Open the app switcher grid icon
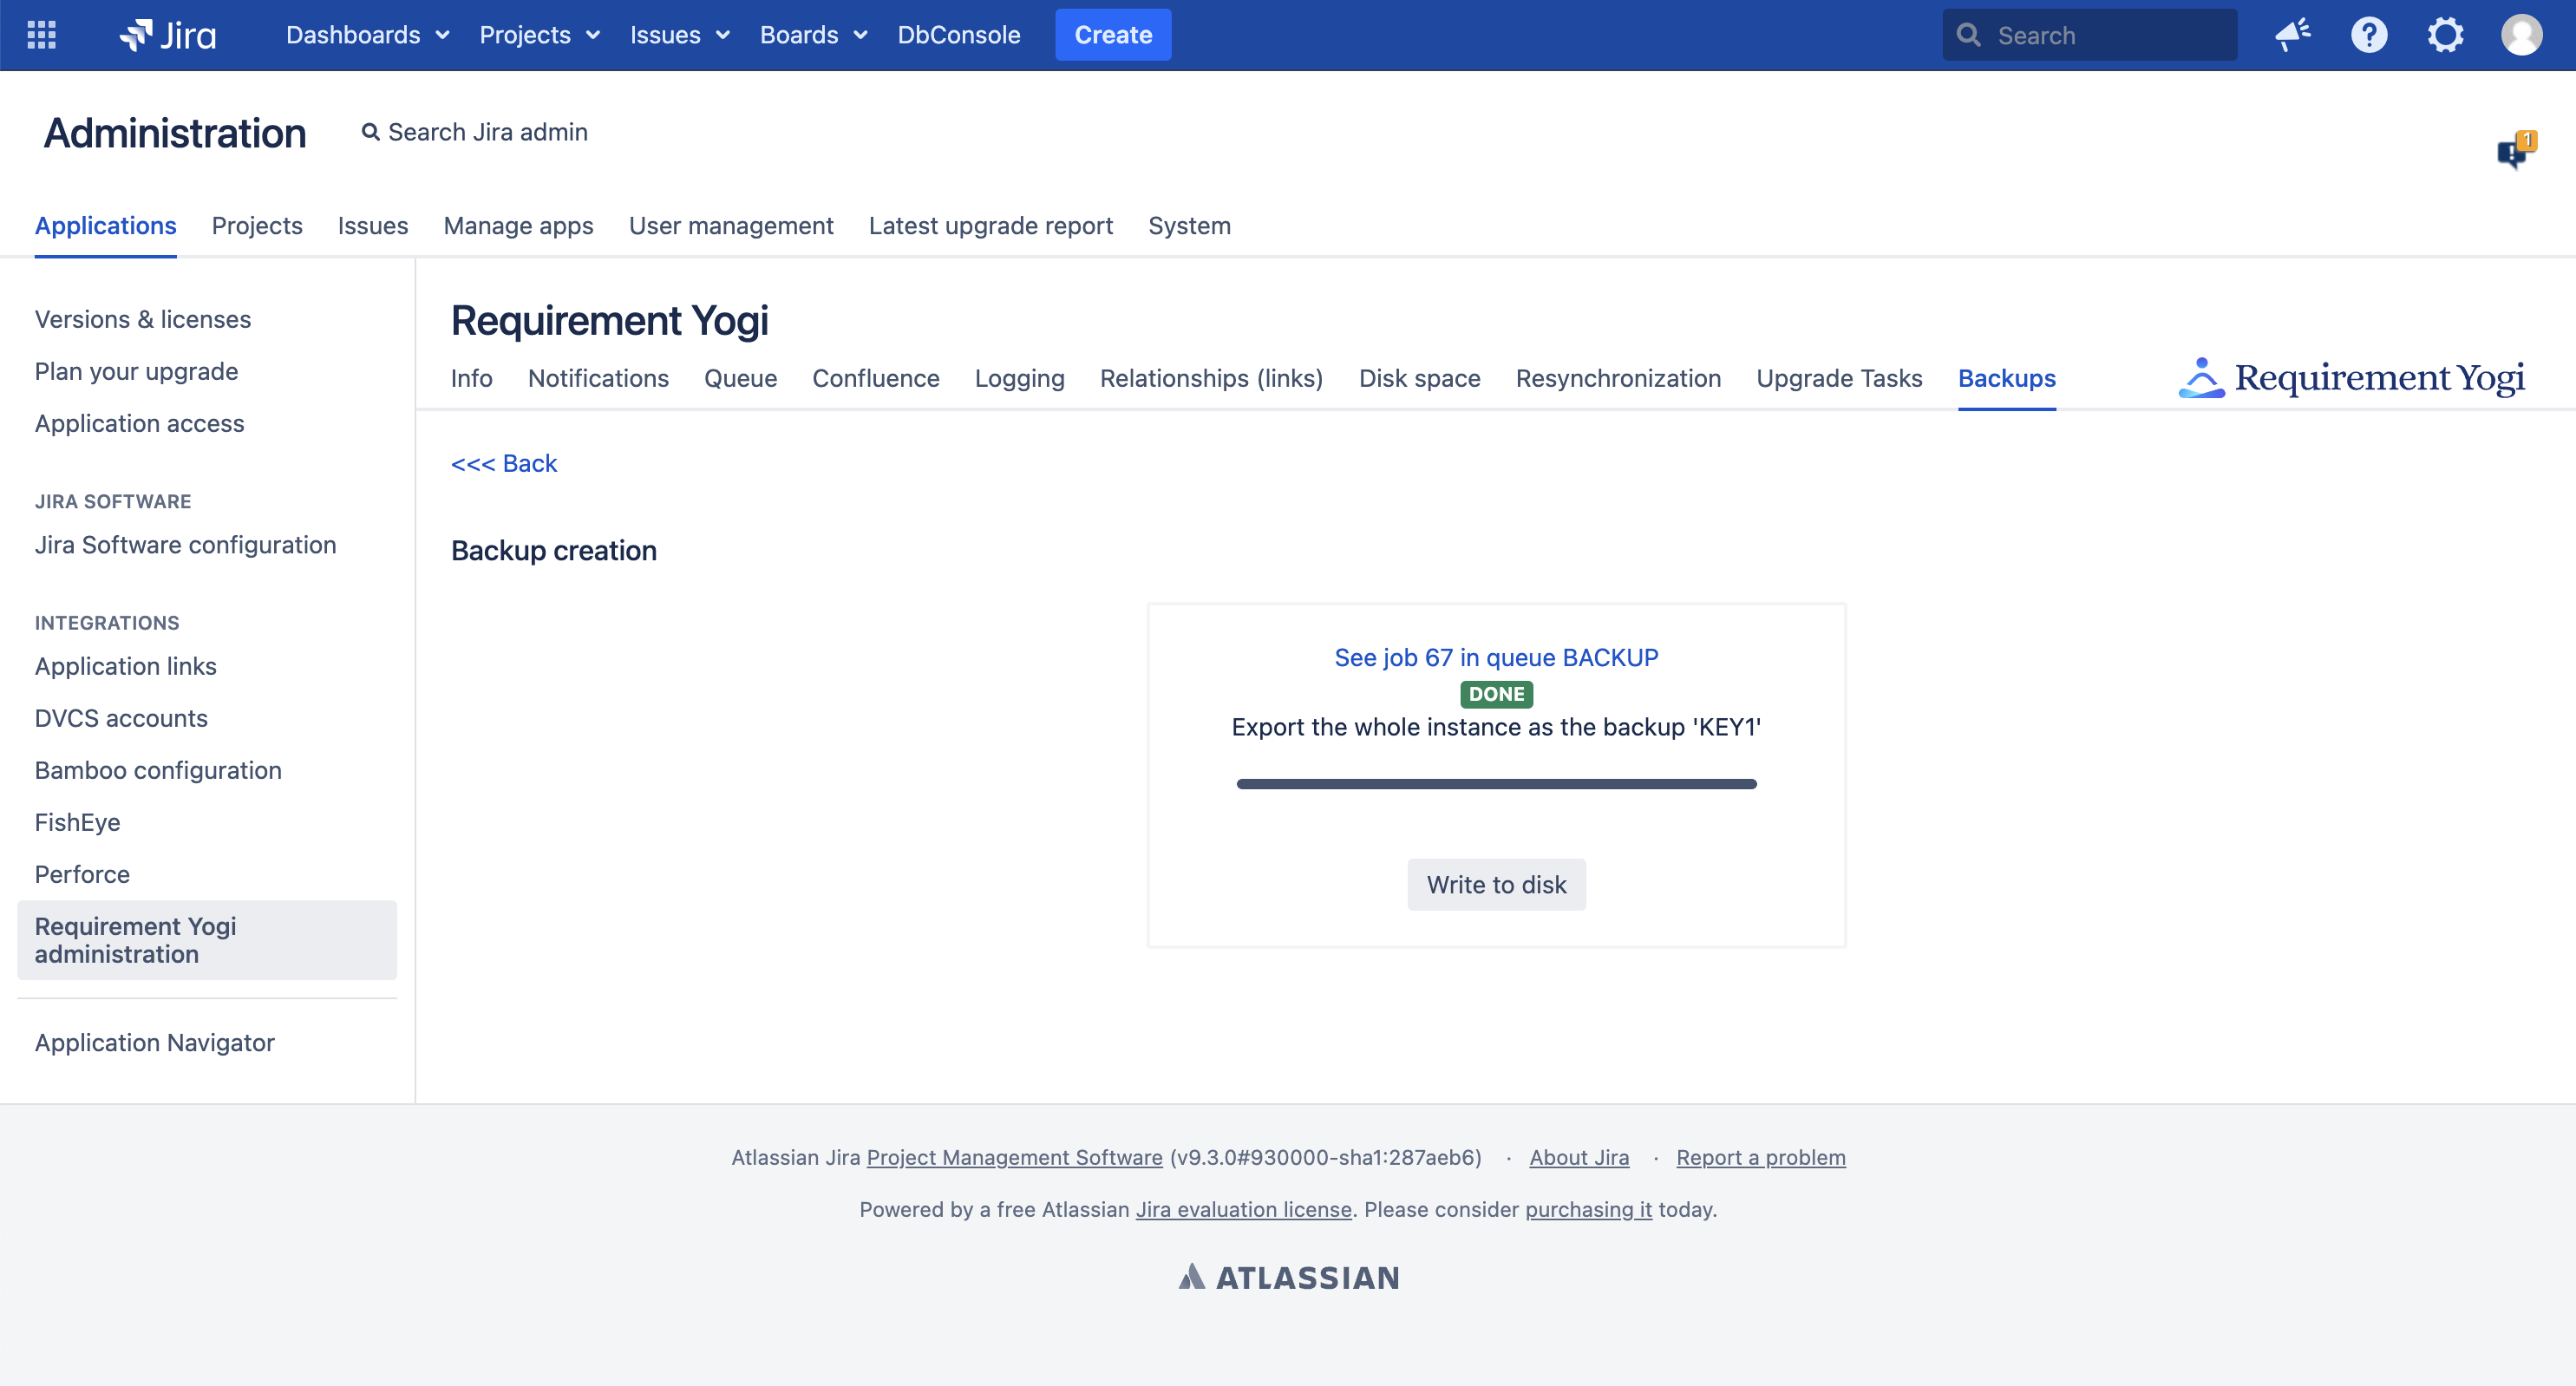 [x=41, y=35]
